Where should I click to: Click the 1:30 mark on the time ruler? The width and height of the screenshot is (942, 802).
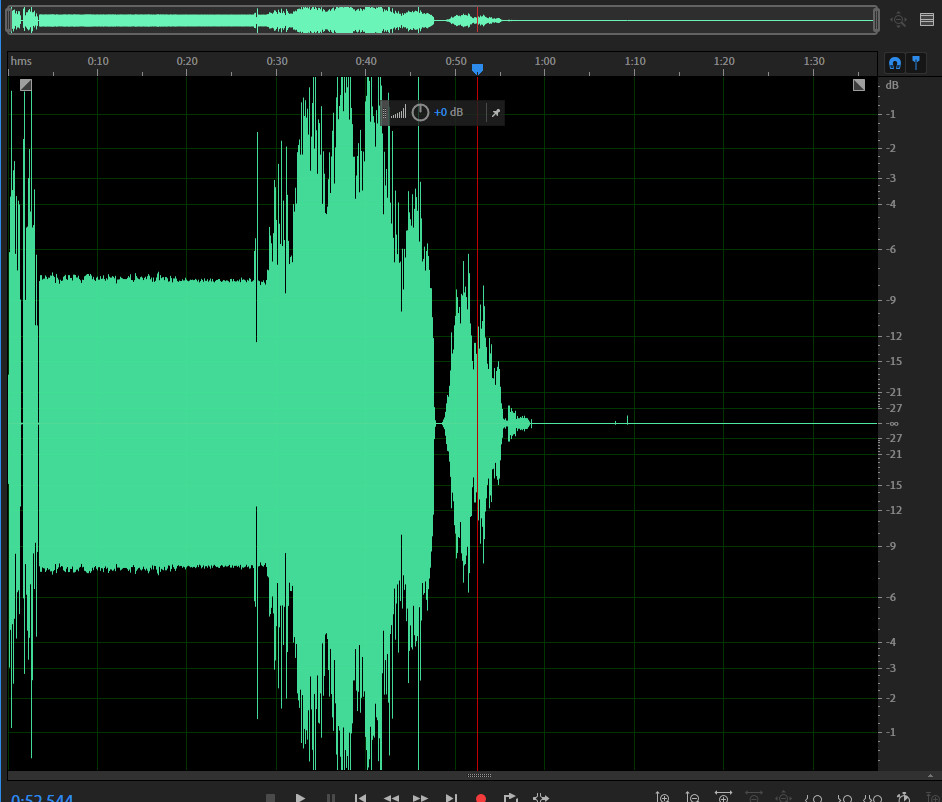[x=814, y=61]
